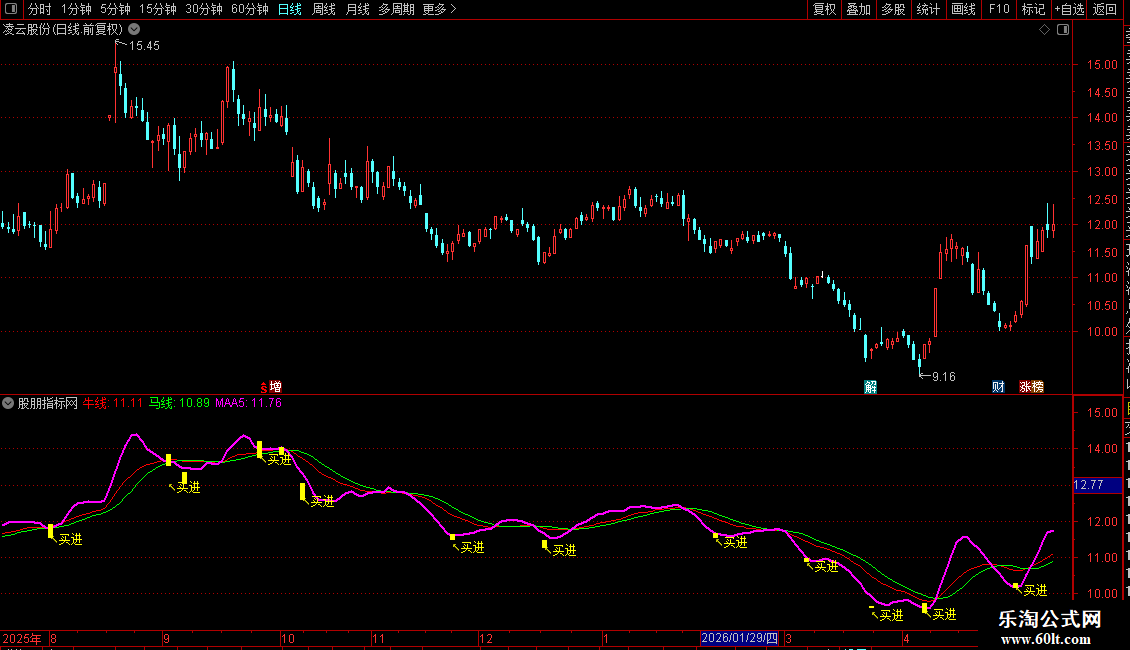Click the 增 event marker

[275, 387]
